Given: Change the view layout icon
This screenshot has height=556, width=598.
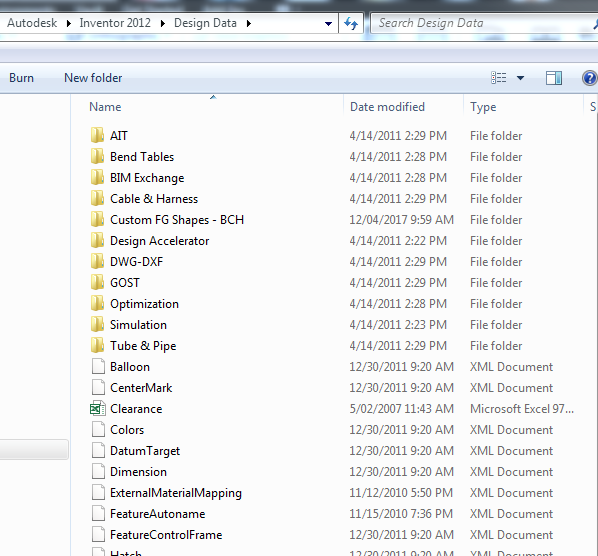Looking at the screenshot, I should click(498, 78).
